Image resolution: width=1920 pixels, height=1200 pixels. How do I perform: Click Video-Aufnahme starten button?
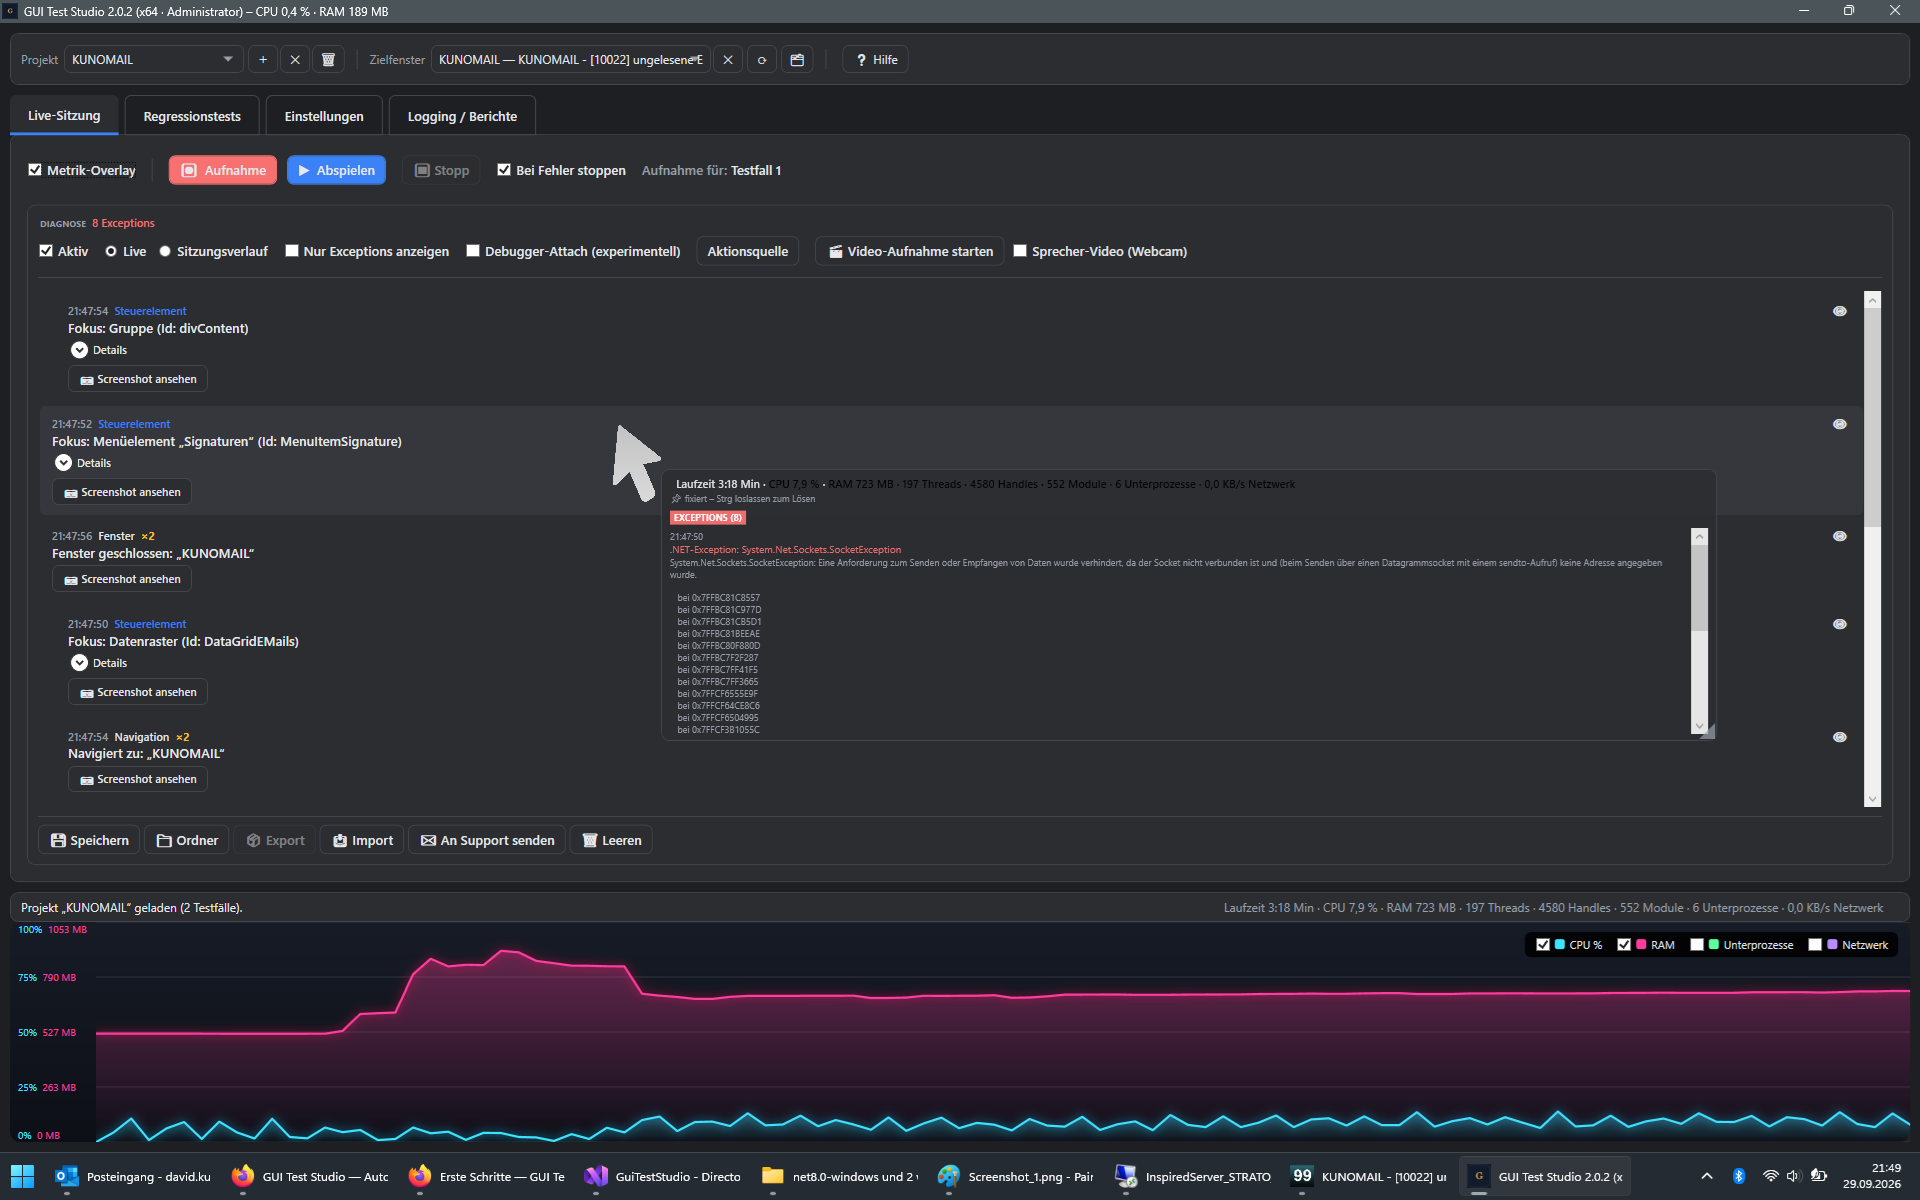point(910,251)
